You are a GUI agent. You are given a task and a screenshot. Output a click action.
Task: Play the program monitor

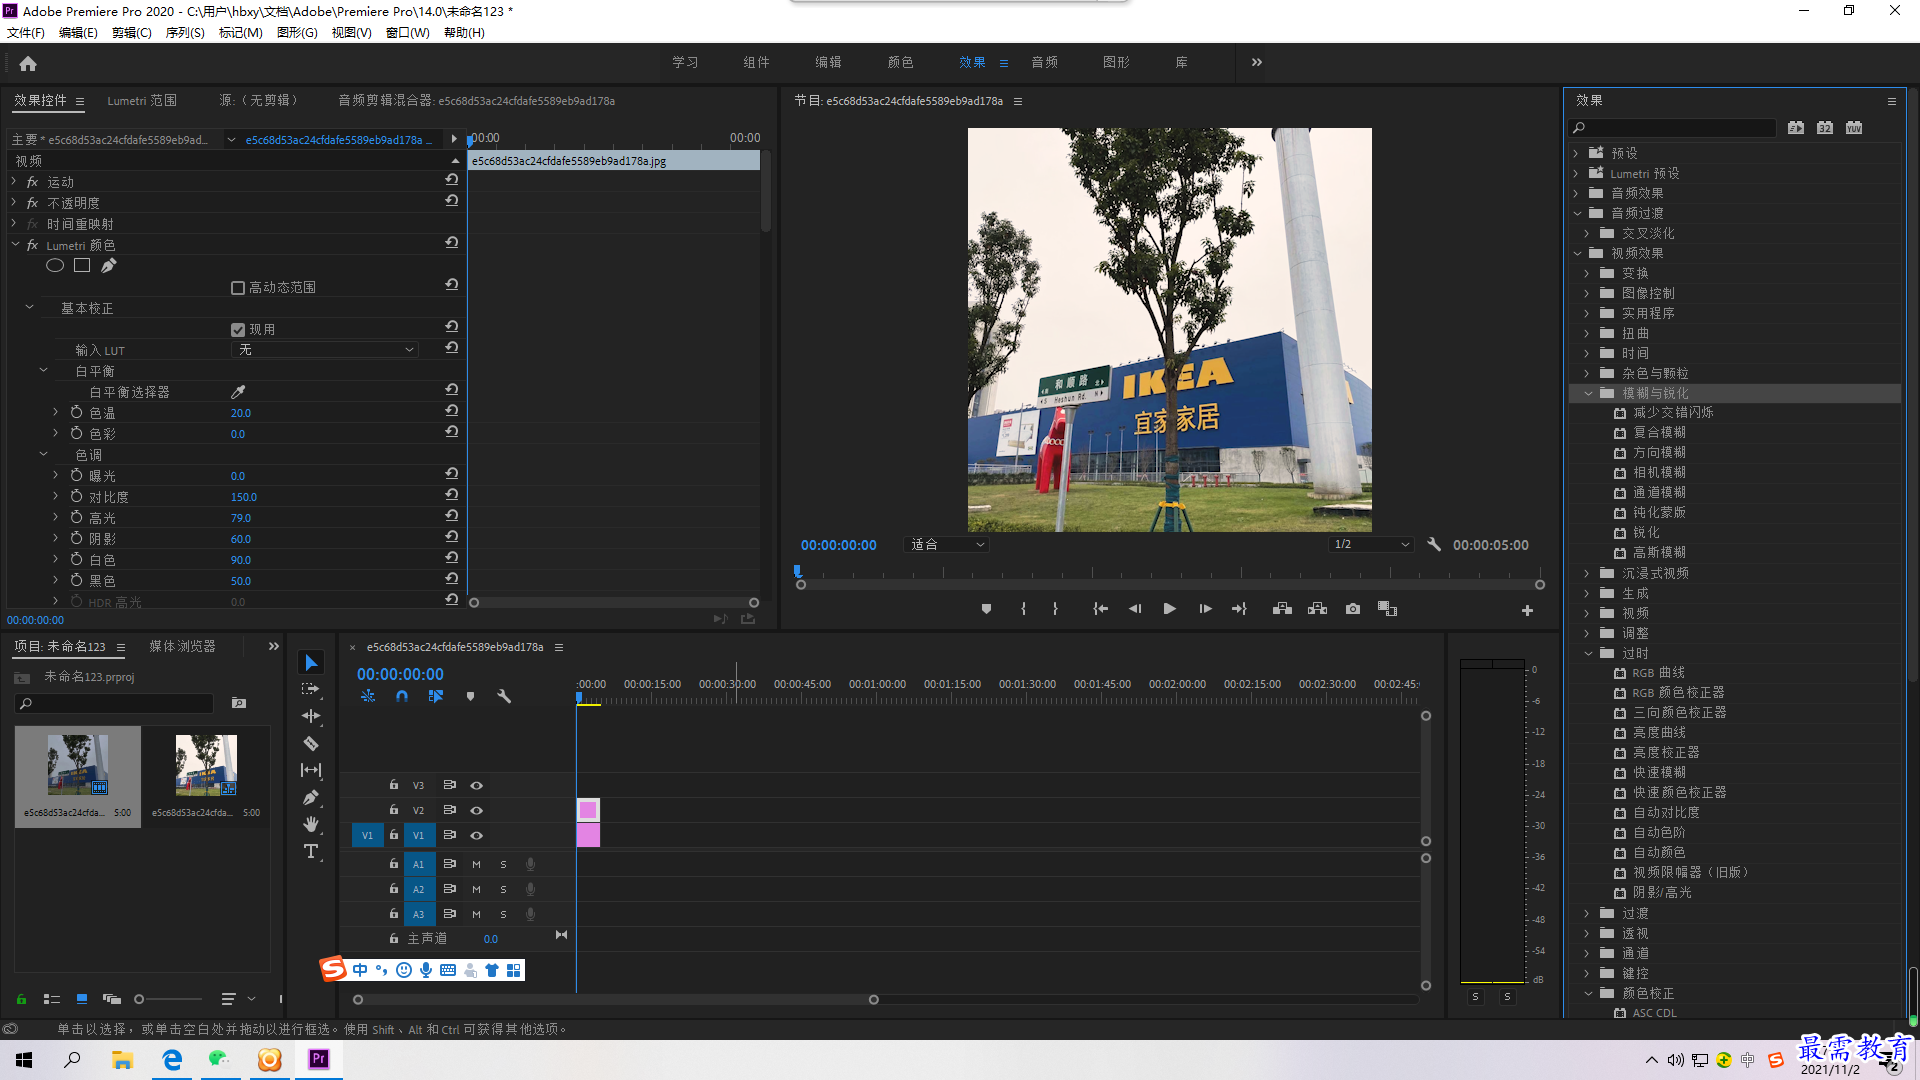[x=1169, y=609]
